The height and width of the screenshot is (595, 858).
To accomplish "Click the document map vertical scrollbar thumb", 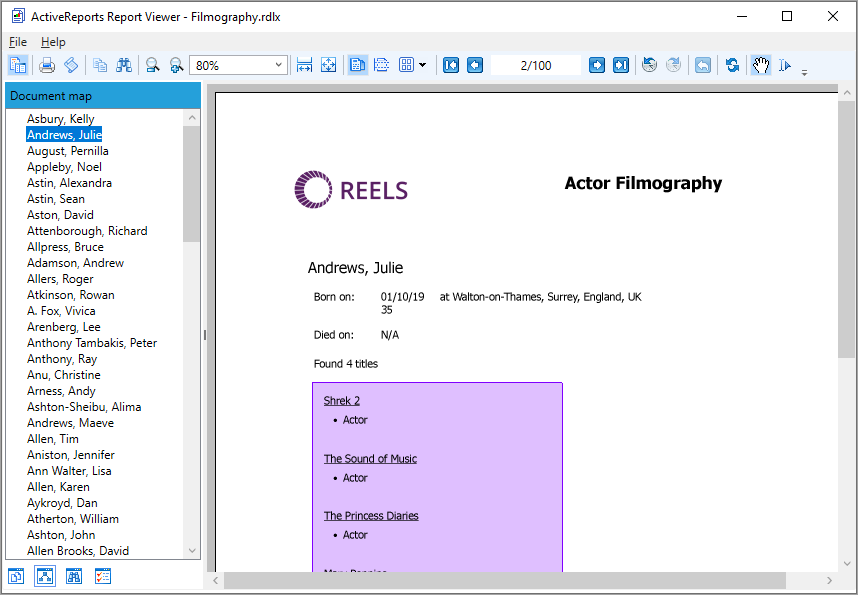I will [x=192, y=183].
